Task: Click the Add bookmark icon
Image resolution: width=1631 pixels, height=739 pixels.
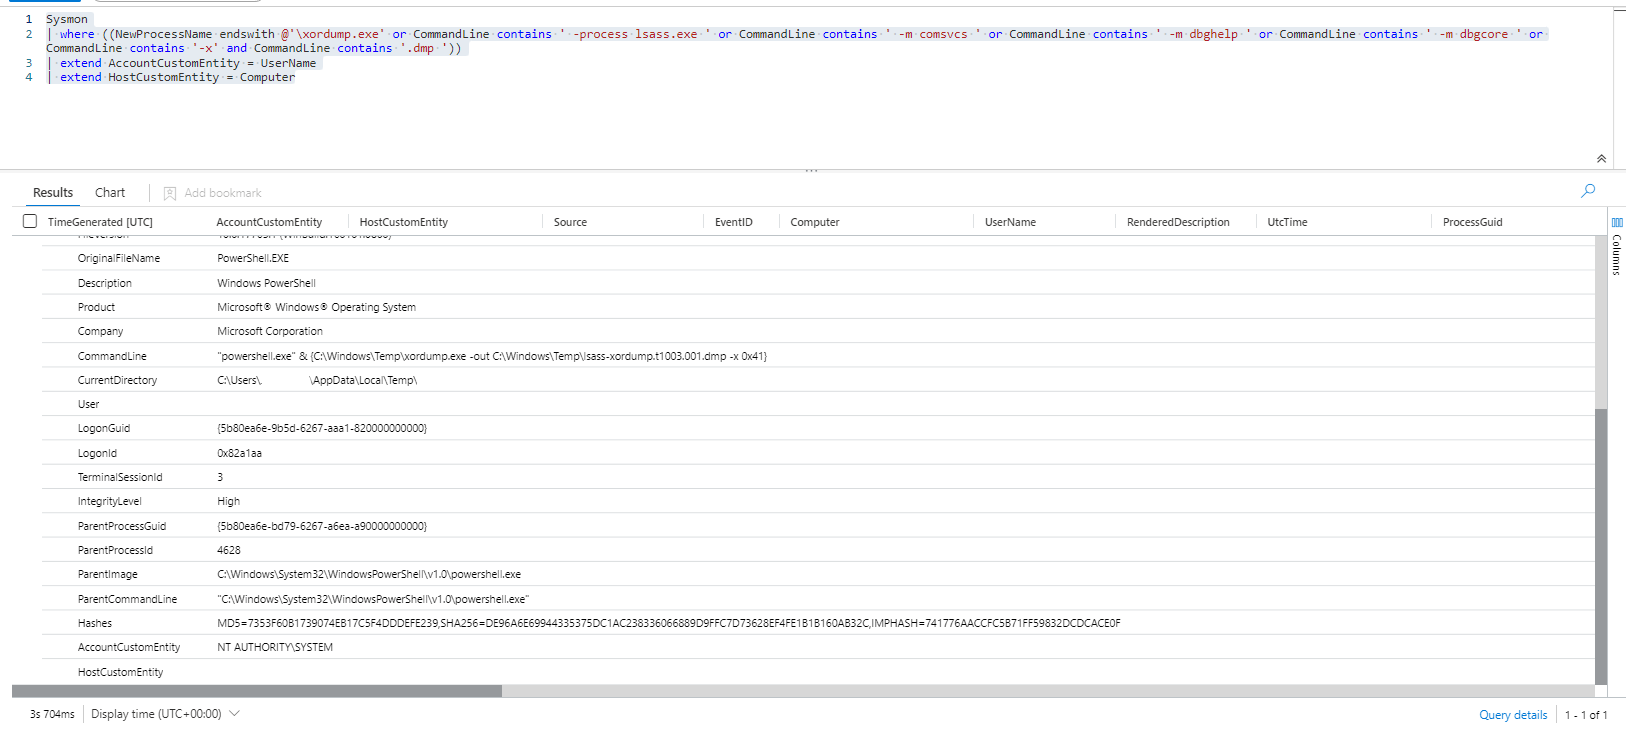Action: tap(170, 193)
